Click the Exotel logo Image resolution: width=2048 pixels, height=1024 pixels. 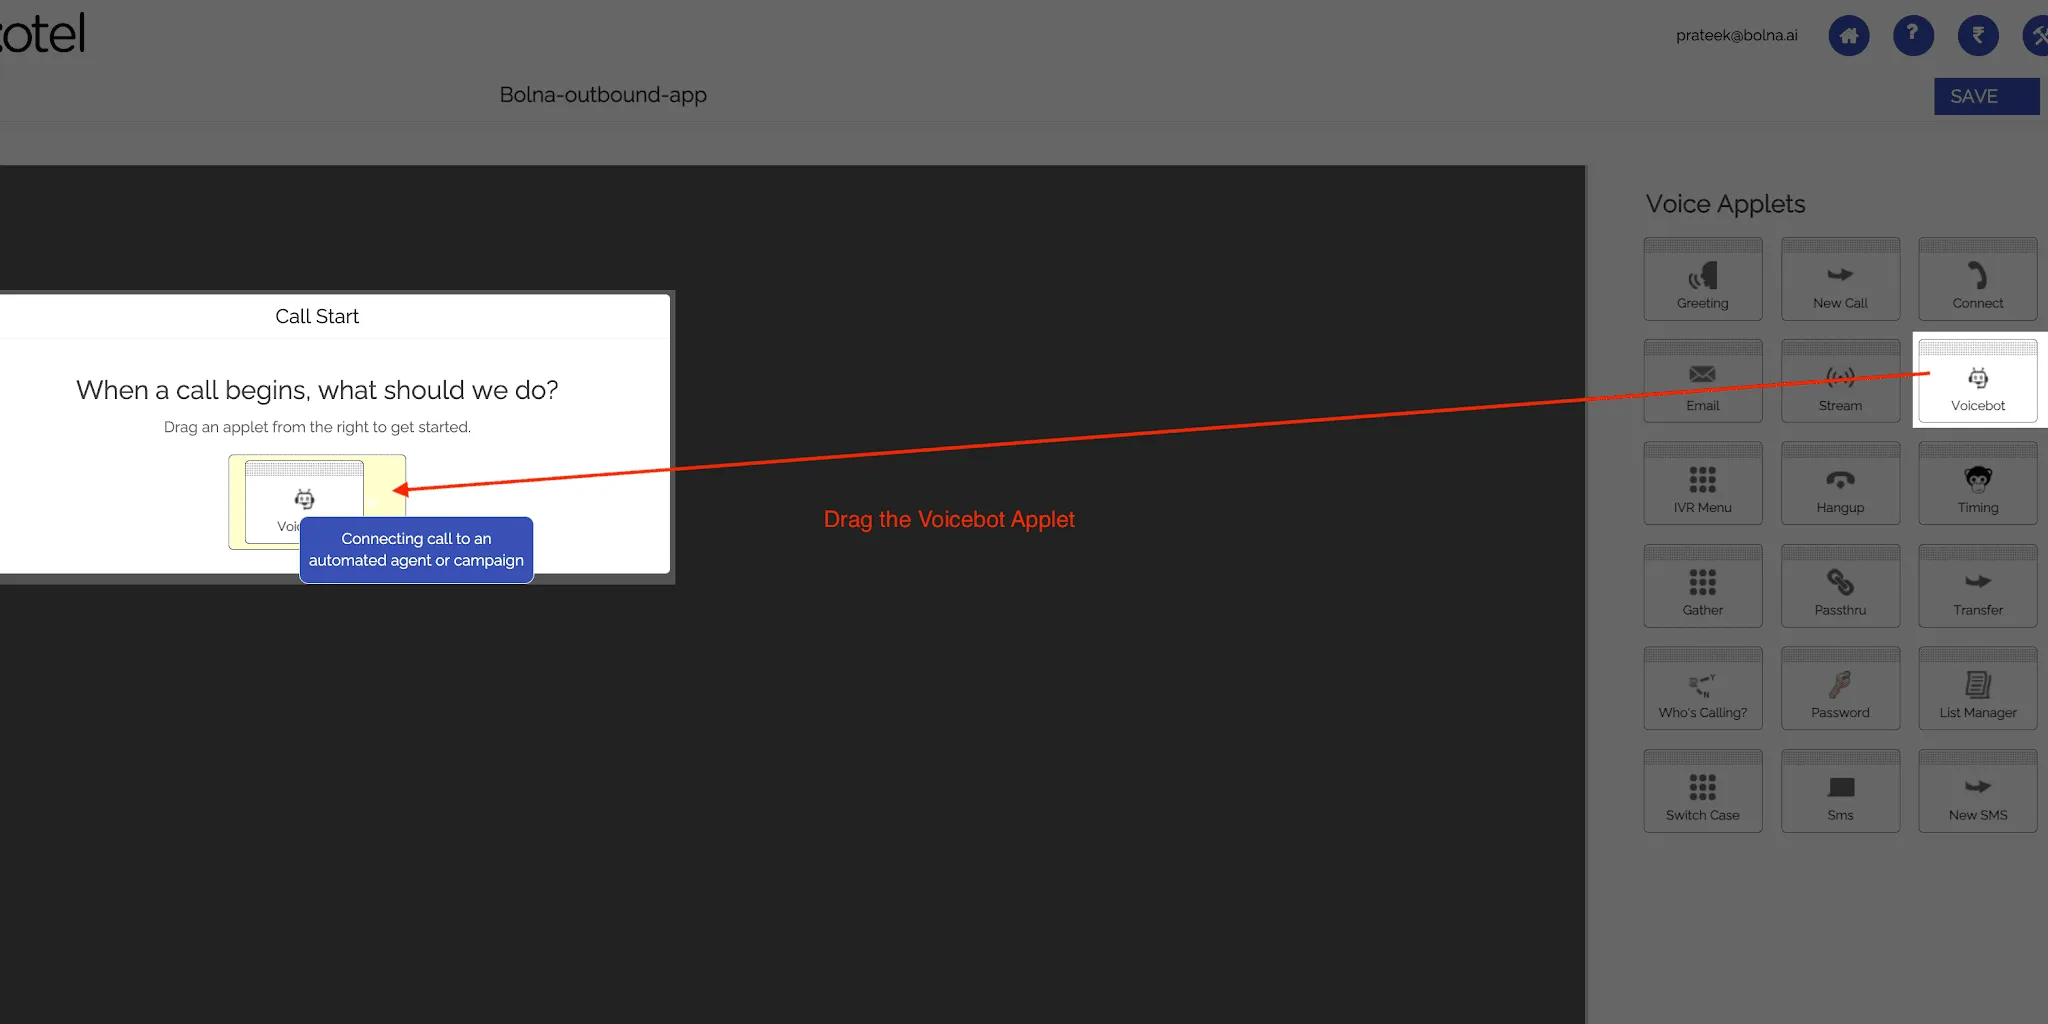tap(42, 33)
